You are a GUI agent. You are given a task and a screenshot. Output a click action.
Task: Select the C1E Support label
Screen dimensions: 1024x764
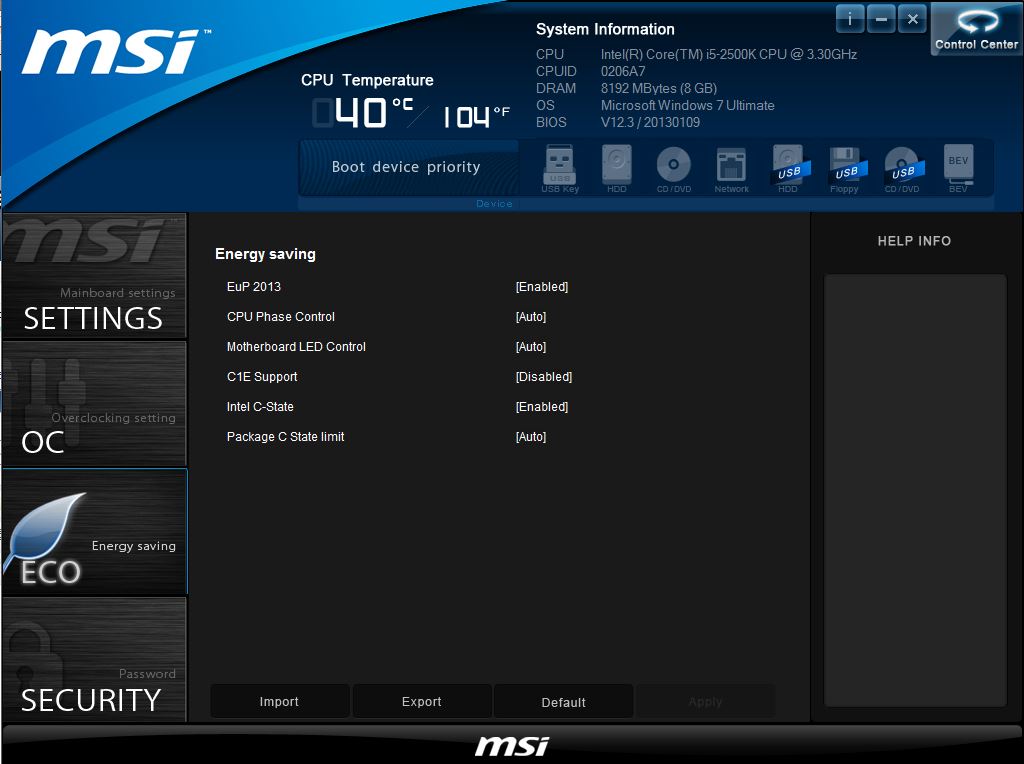262,377
